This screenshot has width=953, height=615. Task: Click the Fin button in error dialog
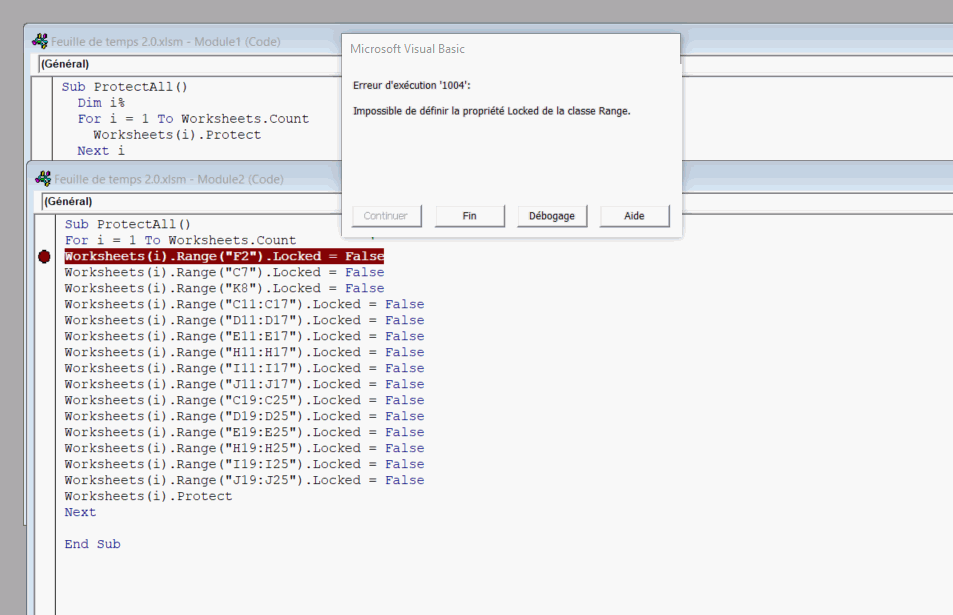tap(469, 216)
